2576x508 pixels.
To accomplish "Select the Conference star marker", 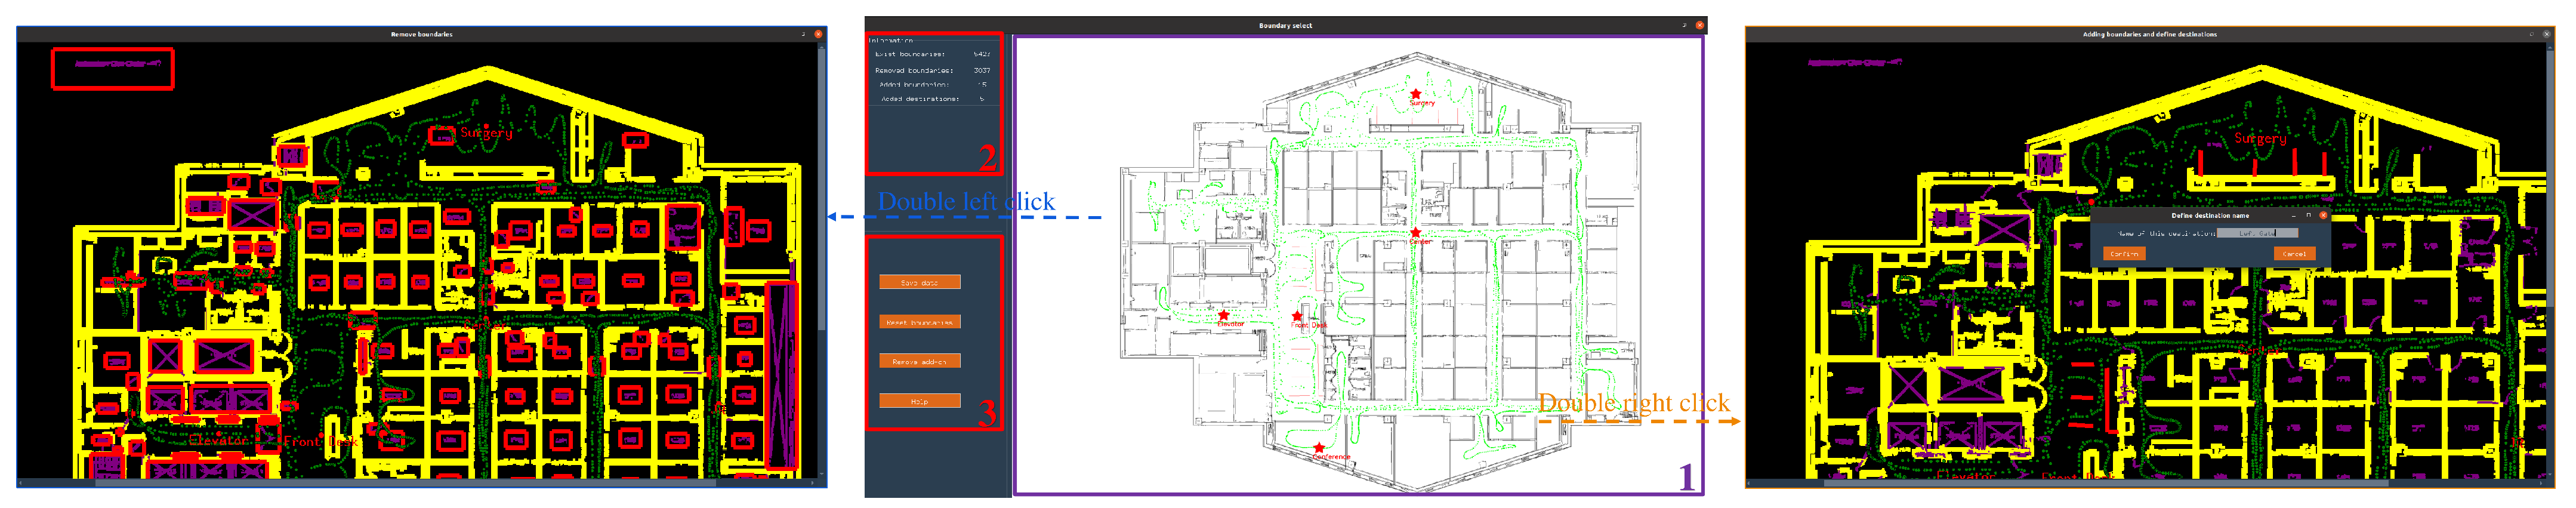I will pos(1319,448).
